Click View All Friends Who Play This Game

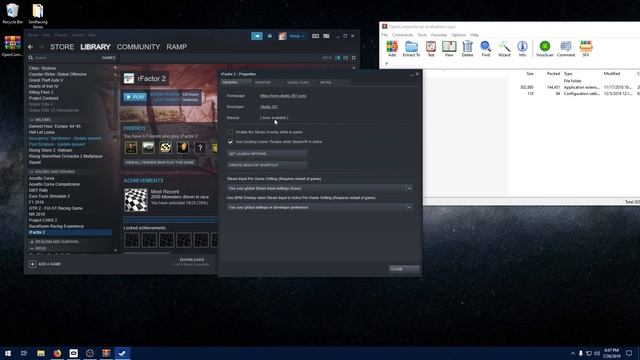pyautogui.click(x=160, y=162)
